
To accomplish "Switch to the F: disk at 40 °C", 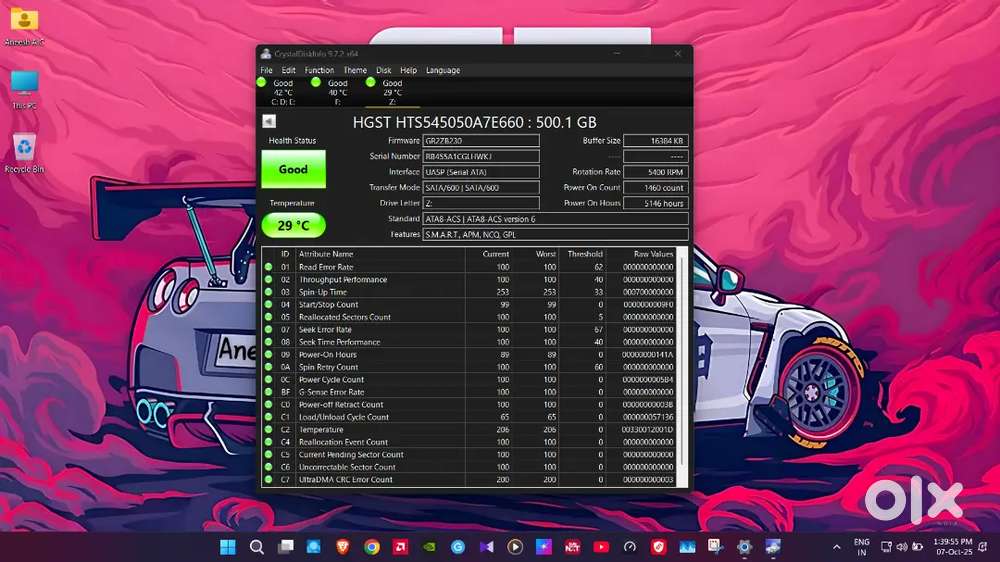I will coord(338,92).
